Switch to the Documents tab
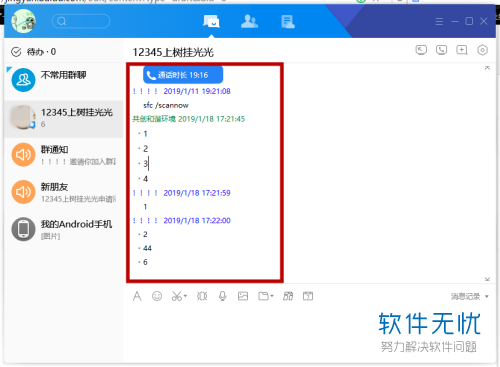Screen dimensions: 500x367 tap(288, 22)
